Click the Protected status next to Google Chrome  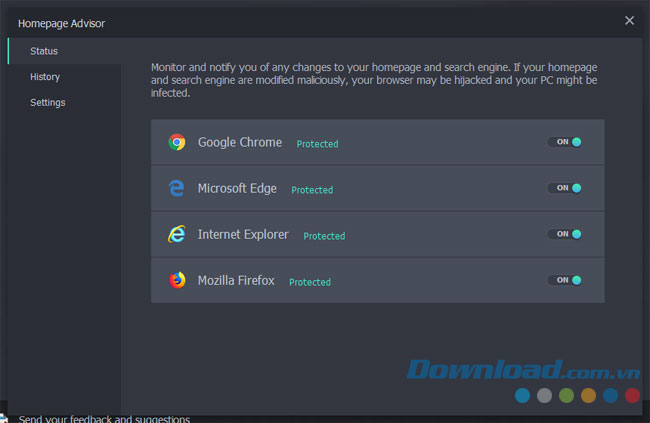[x=318, y=144]
